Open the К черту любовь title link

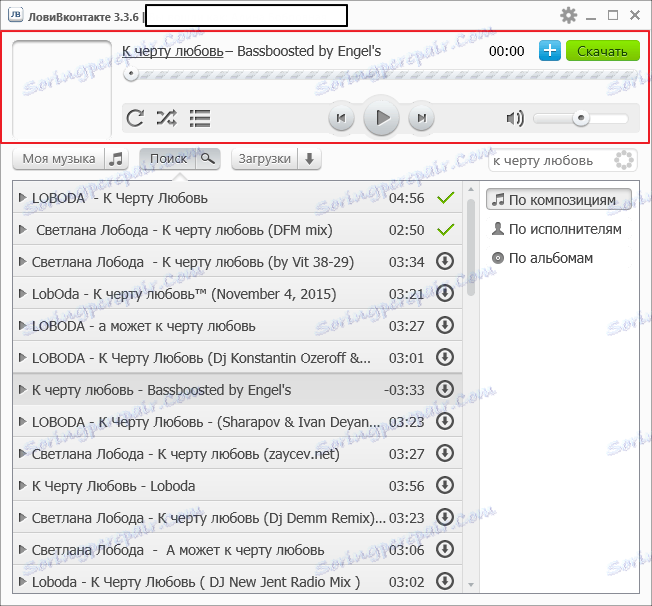pos(173,51)
